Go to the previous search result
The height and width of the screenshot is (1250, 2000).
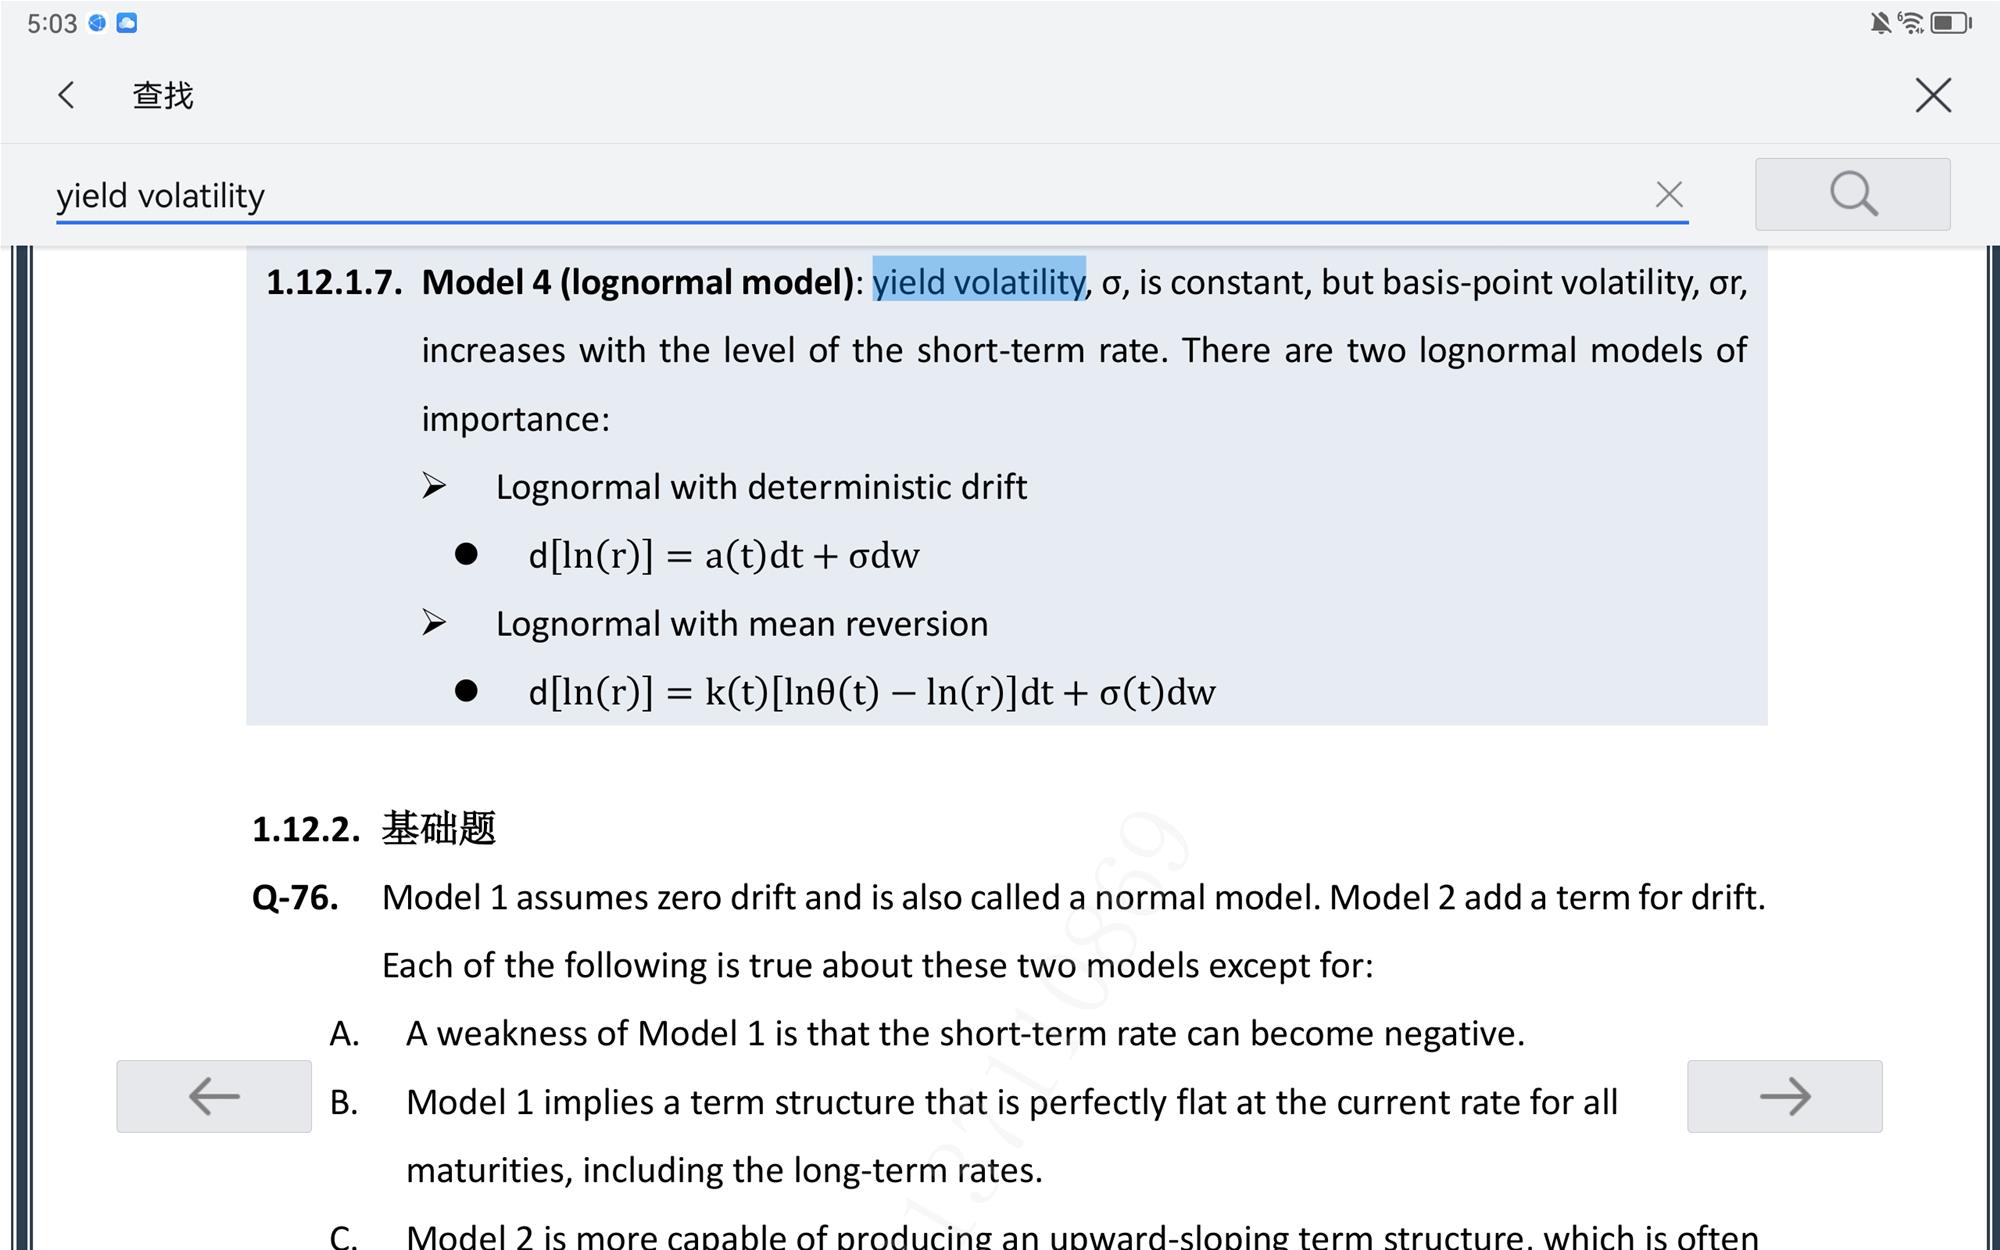pos(214,1096)
